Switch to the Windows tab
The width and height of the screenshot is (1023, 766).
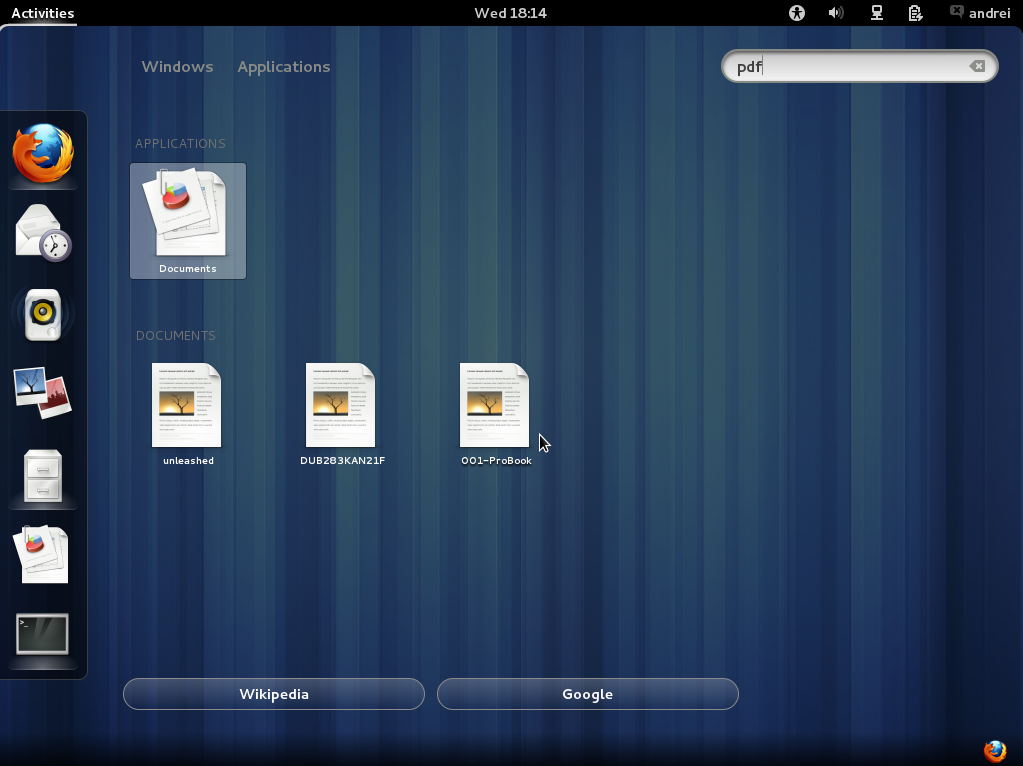click(177, 66)
